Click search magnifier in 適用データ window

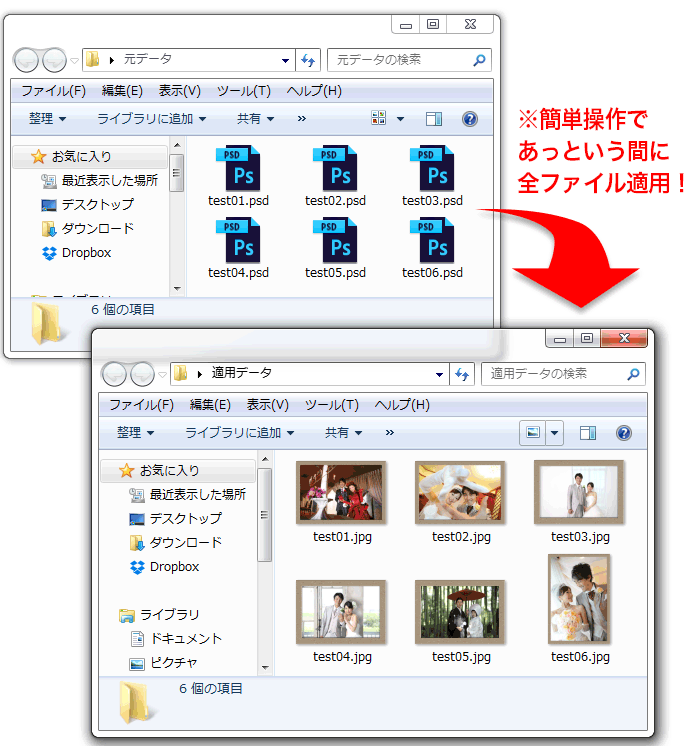(x=633, y=374)
